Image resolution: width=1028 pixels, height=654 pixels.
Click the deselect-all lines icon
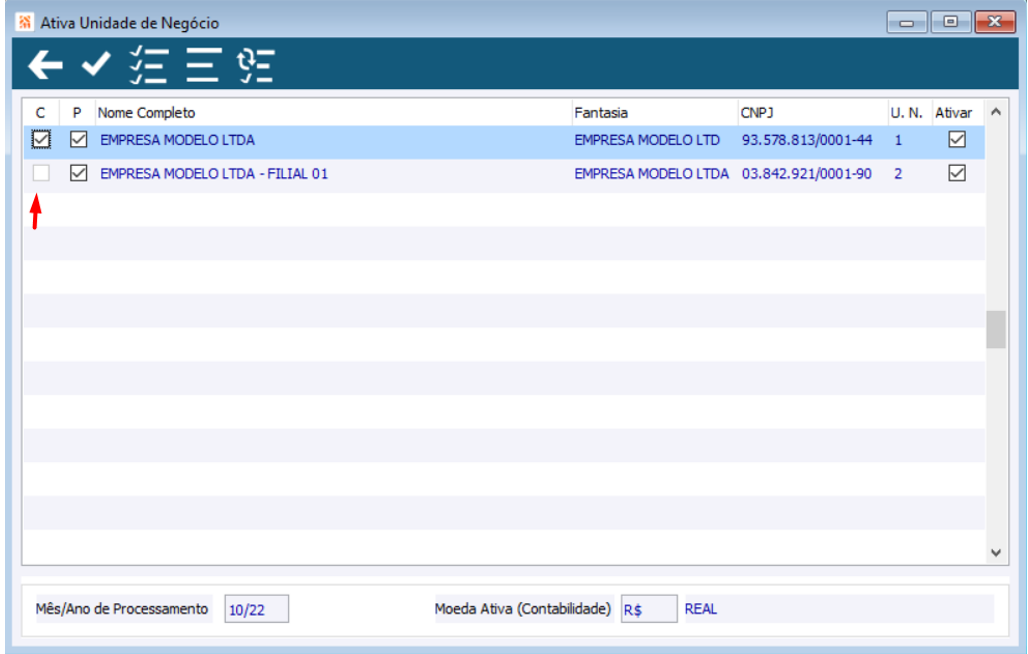point(203,65)
